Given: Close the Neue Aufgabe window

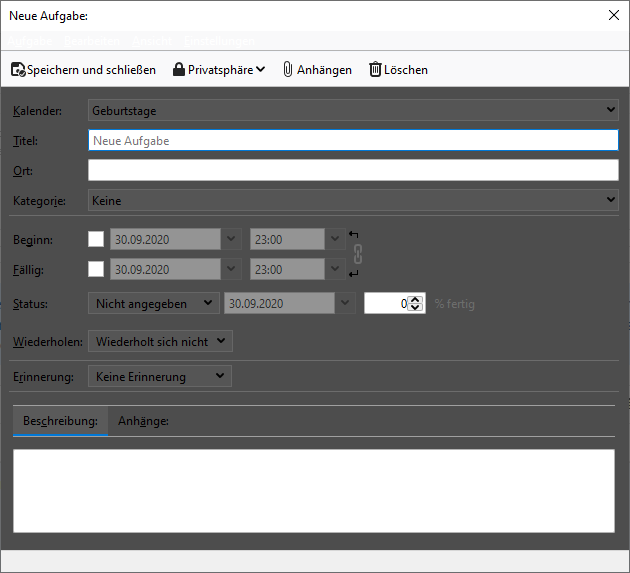Looking at the screenshot, I should [614, 15].
